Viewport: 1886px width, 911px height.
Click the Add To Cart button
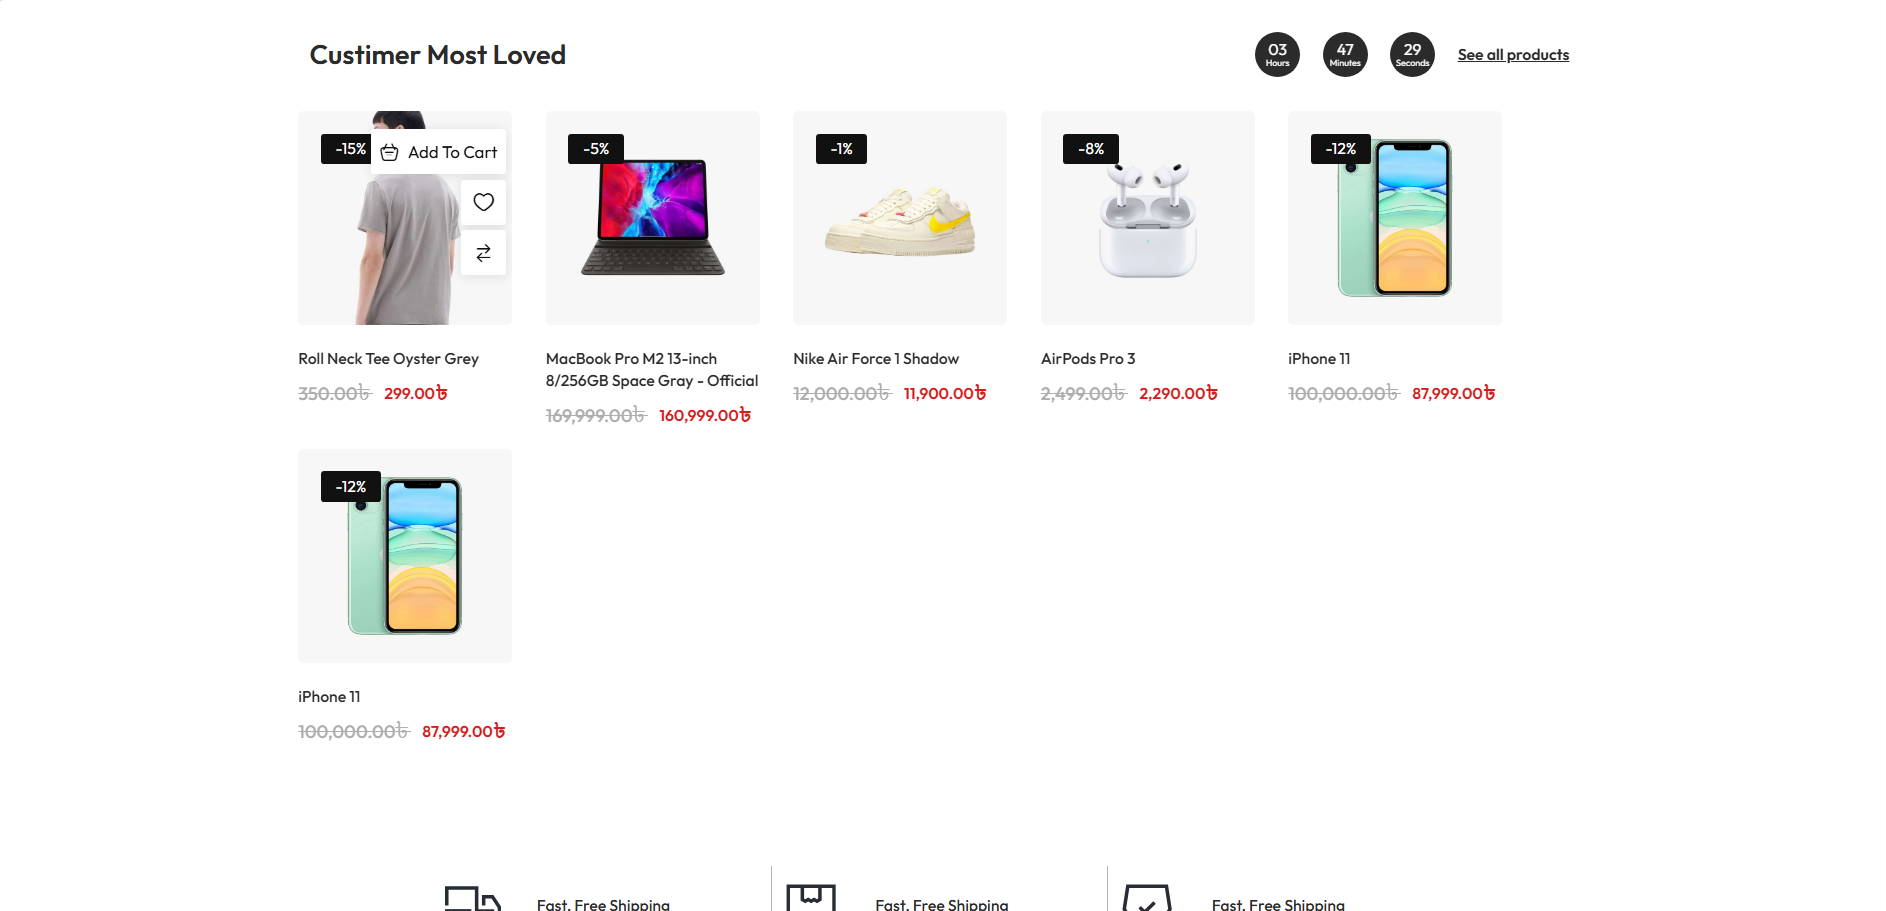tap(439, 152)
